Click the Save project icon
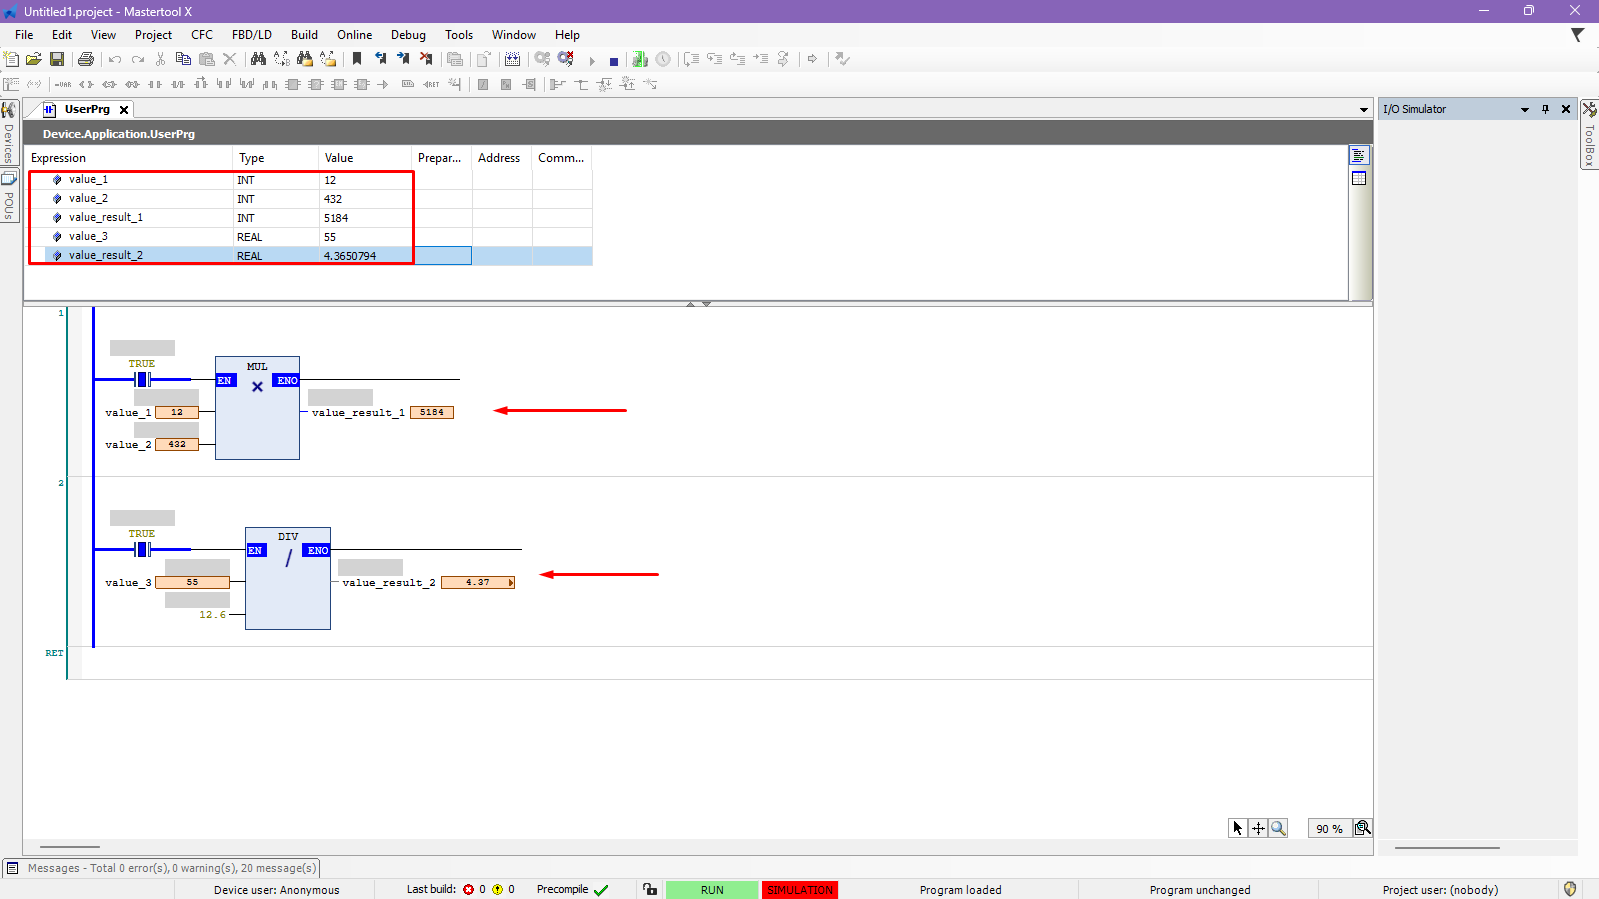The height and width of the screenshot is (899, 1599). point(57,59)
